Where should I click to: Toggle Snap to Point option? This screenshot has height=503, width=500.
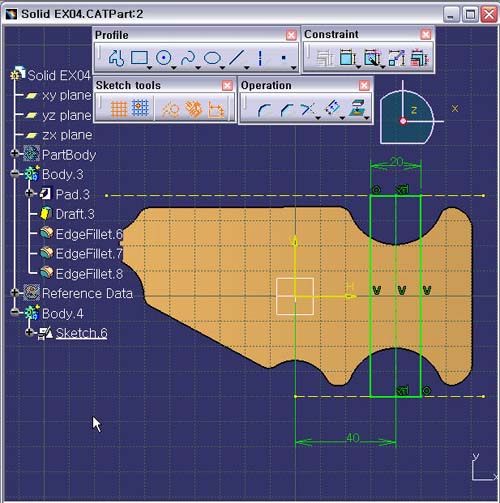(140, 108)
